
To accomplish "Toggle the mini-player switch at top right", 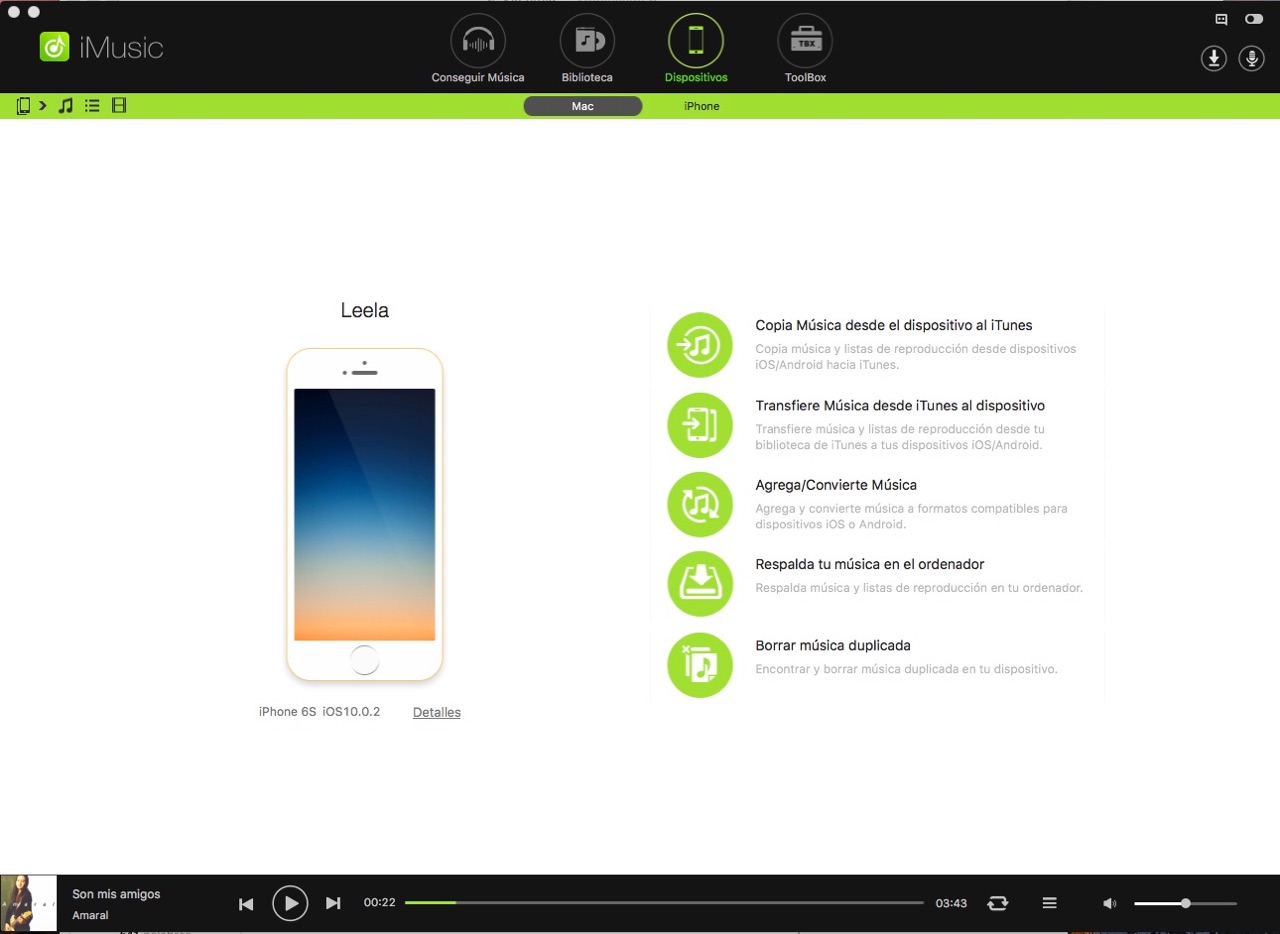I will click(x=1253, y=19).
